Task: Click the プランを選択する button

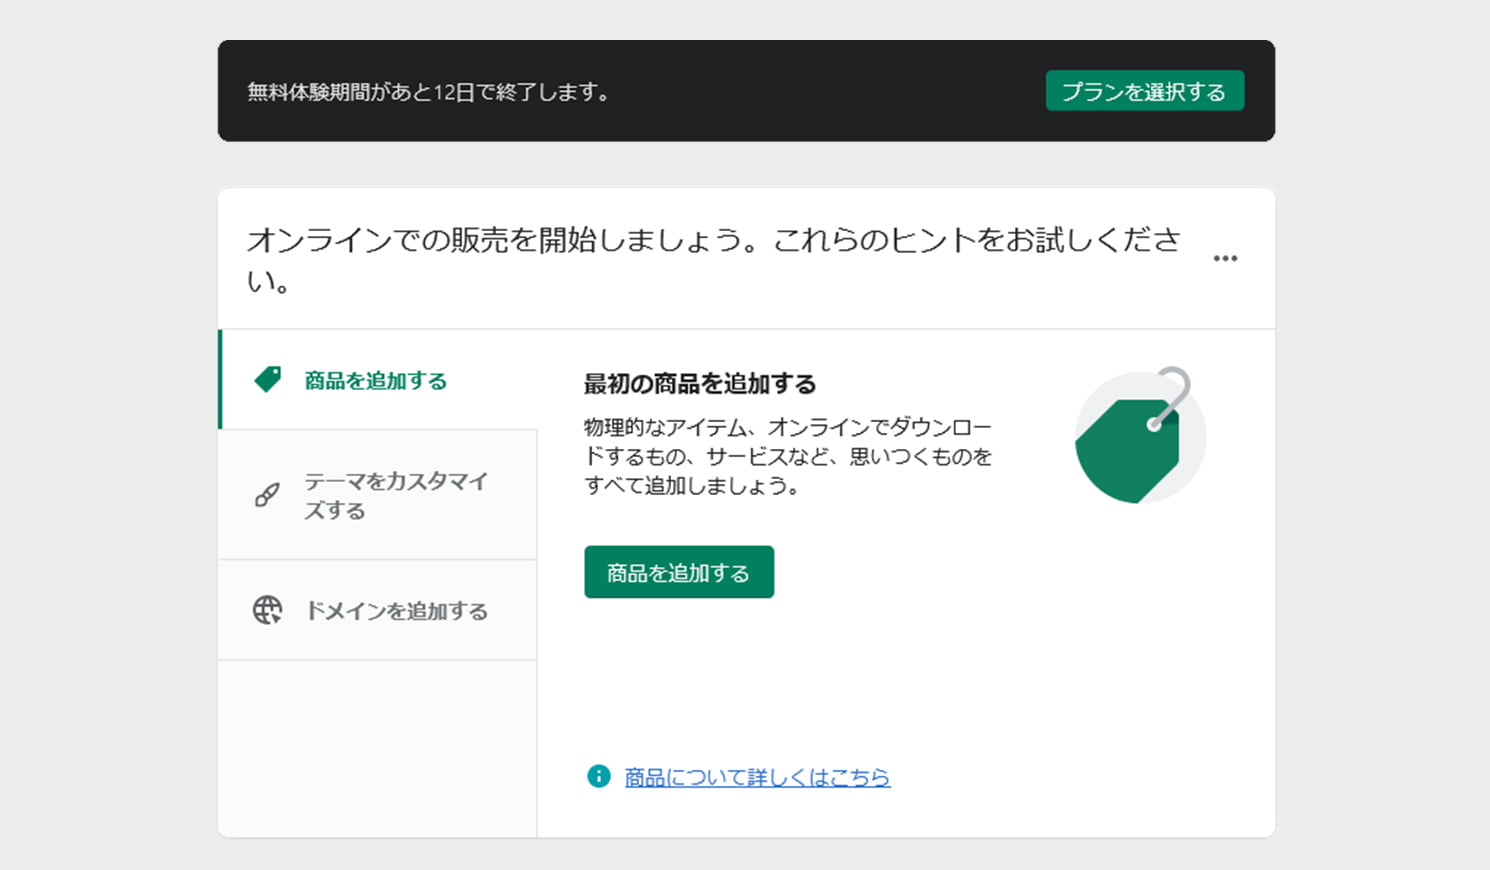Action: (1145, 91)
